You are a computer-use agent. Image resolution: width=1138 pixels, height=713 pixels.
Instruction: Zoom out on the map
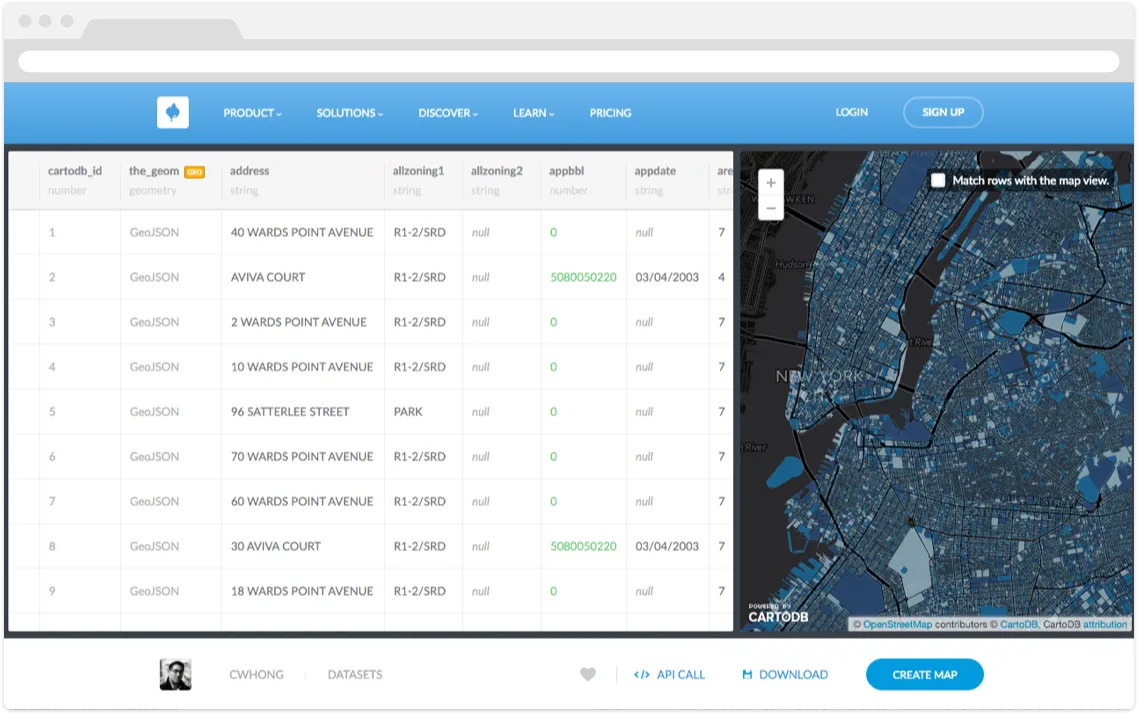771,207
